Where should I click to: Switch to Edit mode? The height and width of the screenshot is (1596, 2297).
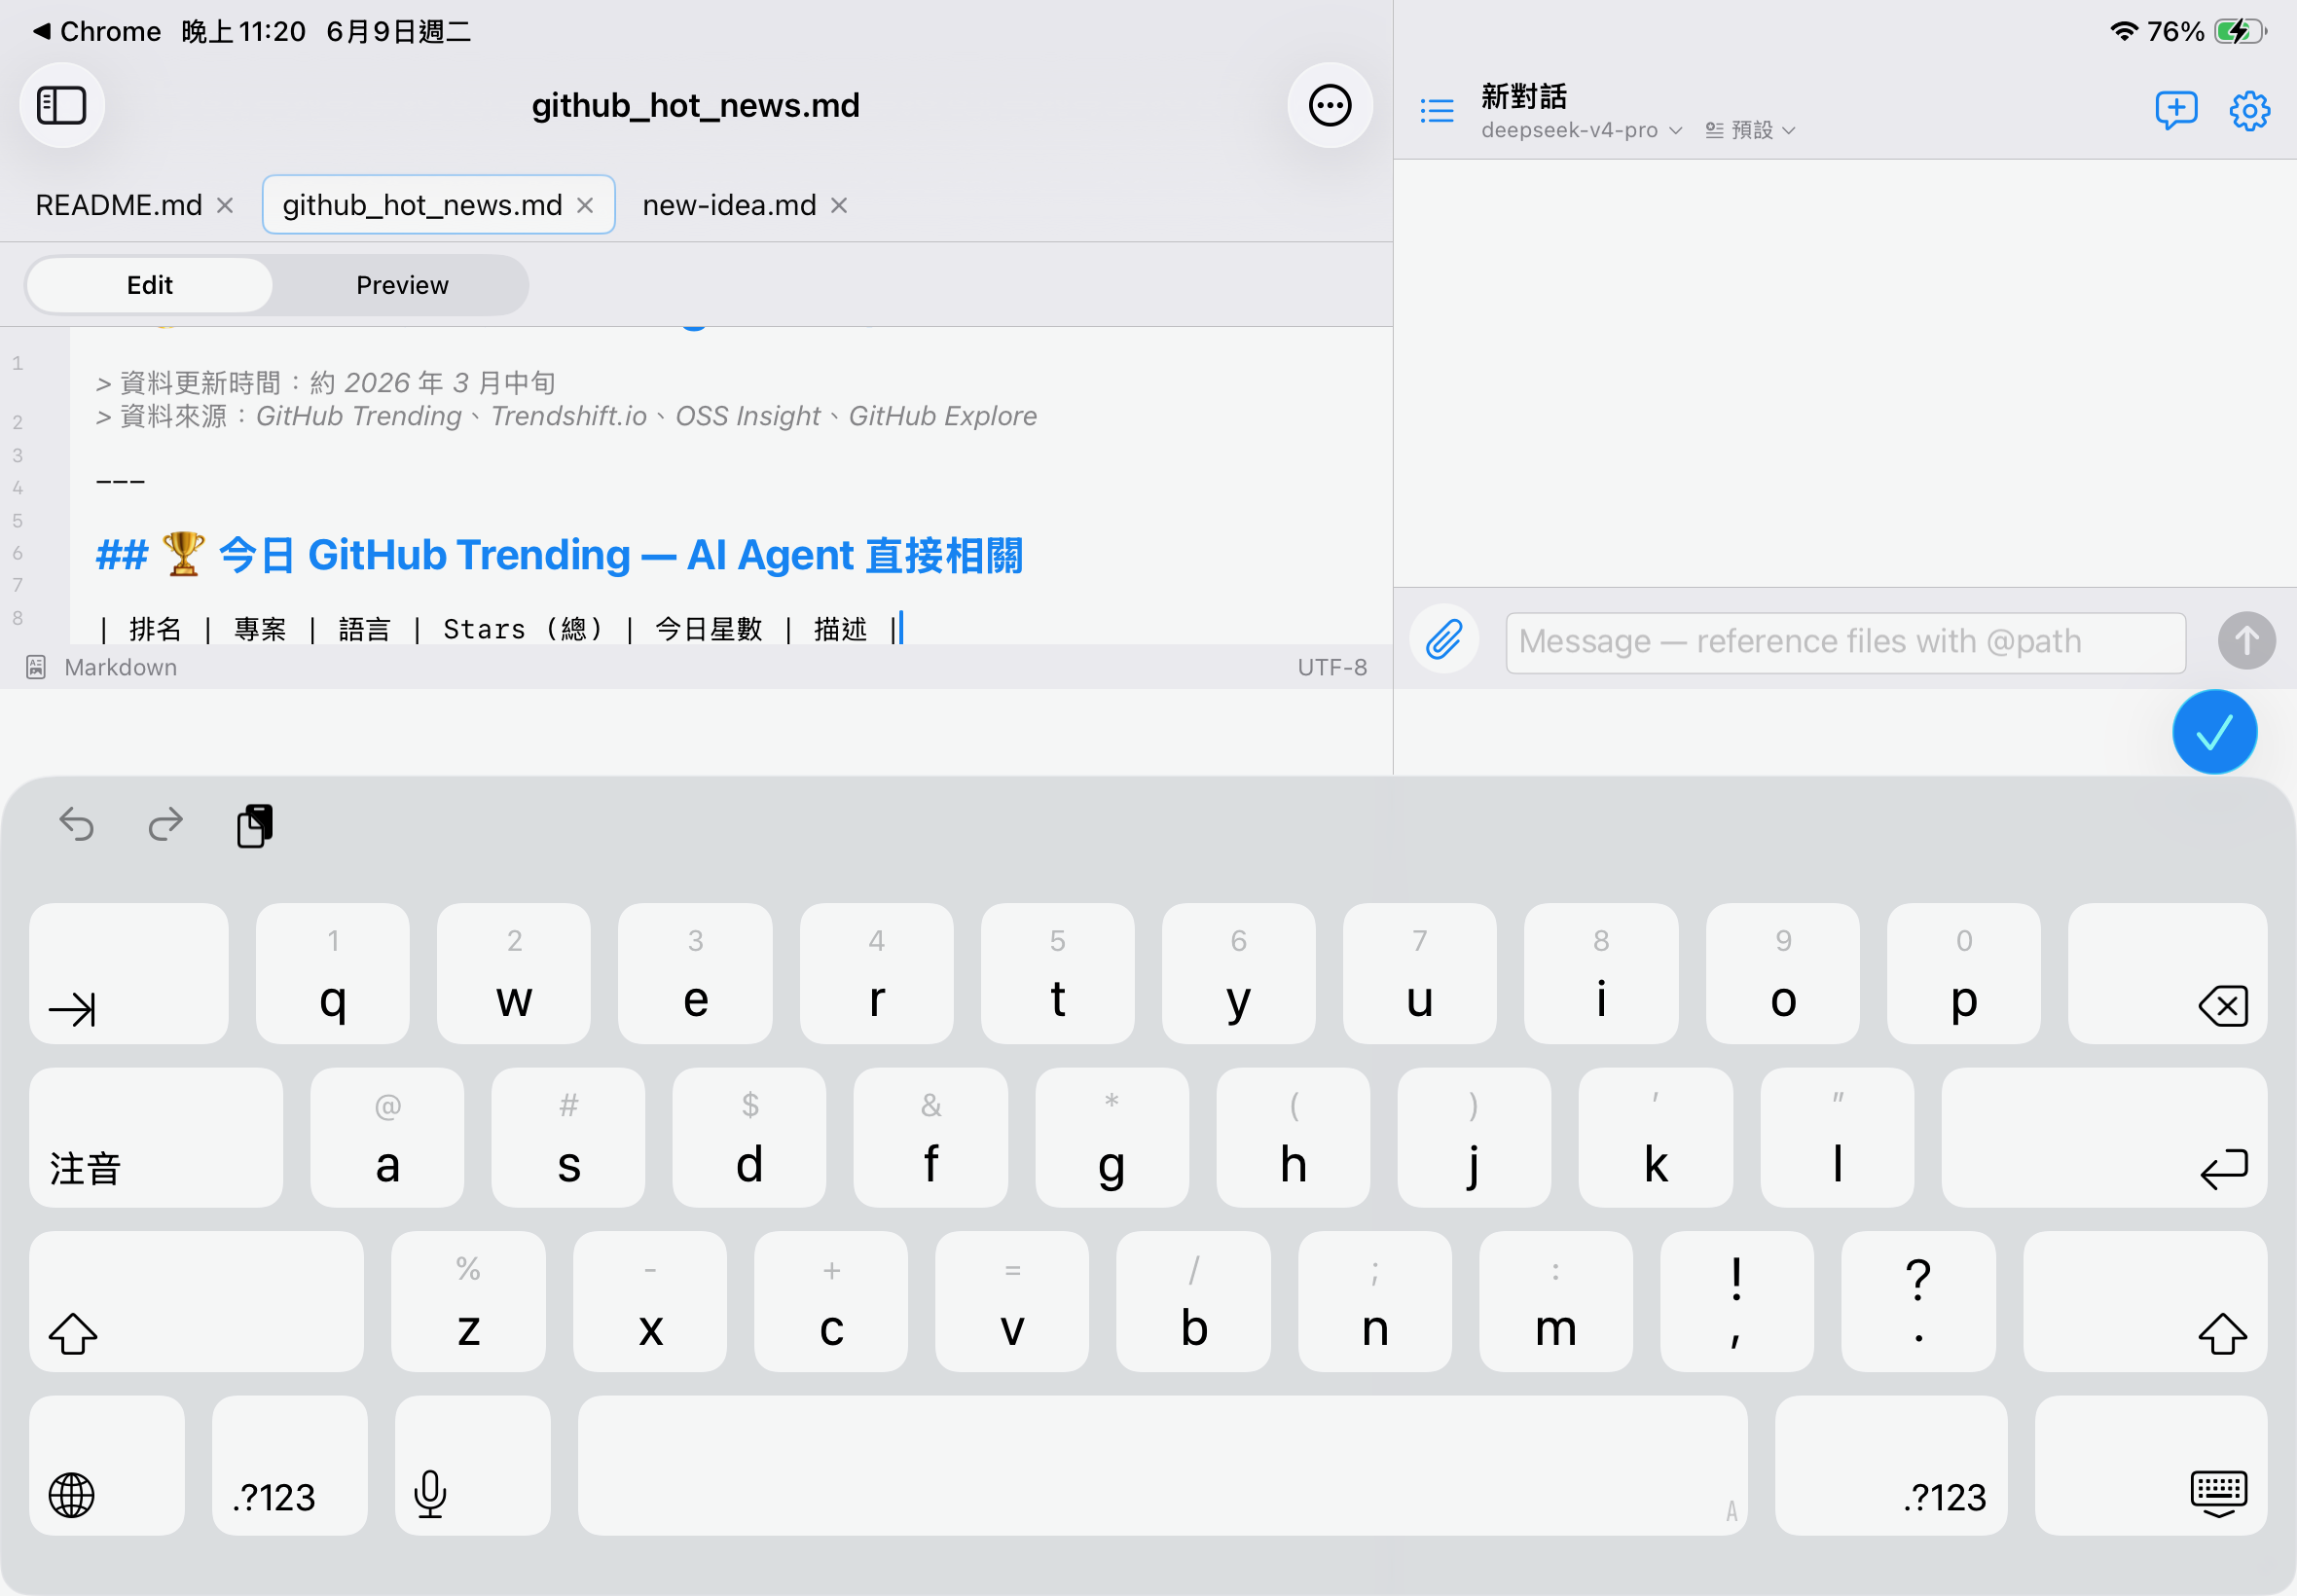[149, 285]
